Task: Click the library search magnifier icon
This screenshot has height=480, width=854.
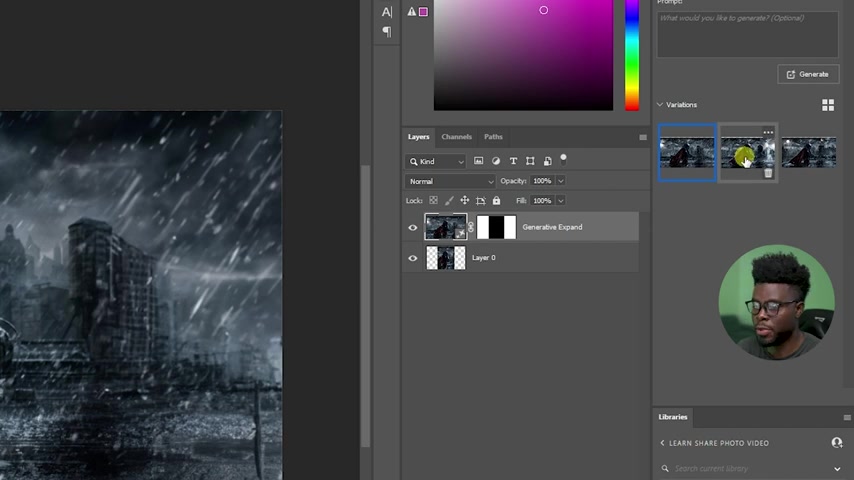Action: 665,469
